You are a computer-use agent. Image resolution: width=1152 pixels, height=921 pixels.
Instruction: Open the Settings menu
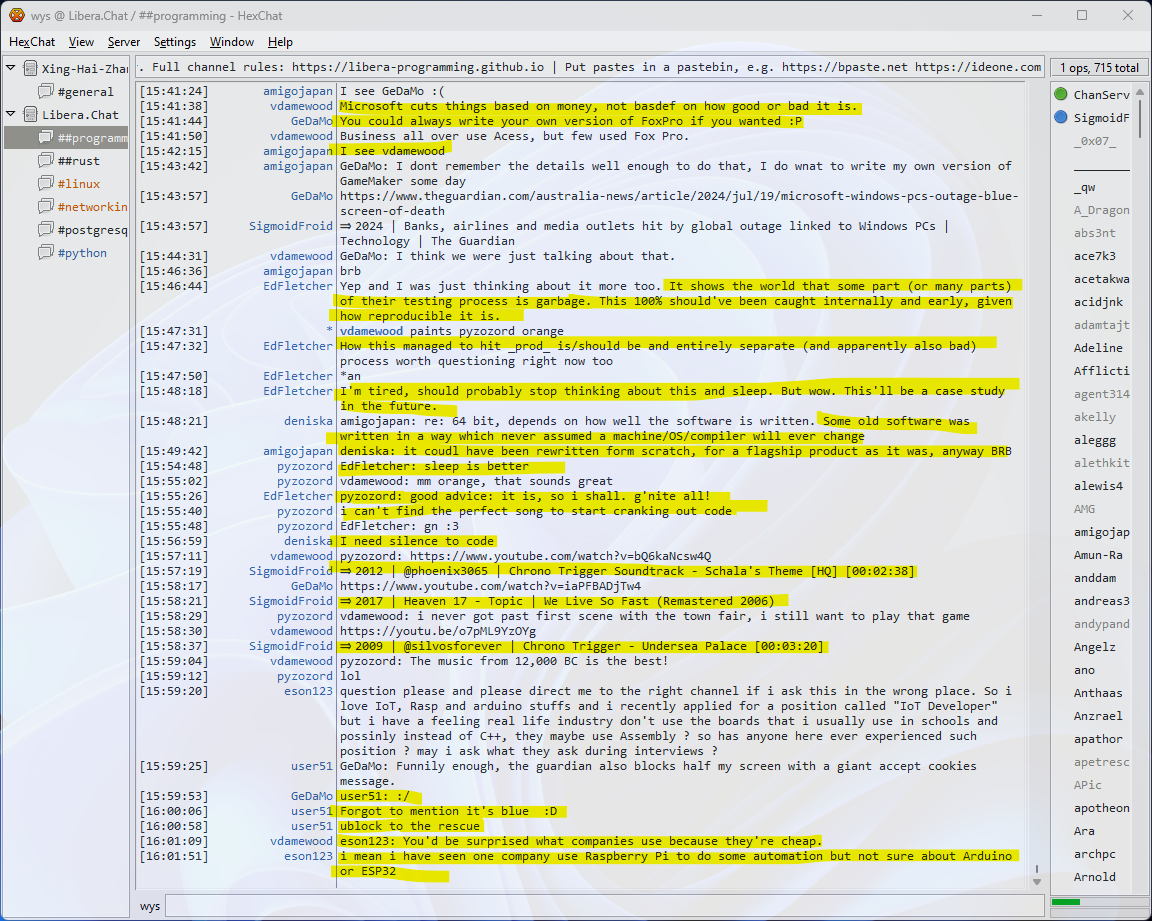point(175,42)
